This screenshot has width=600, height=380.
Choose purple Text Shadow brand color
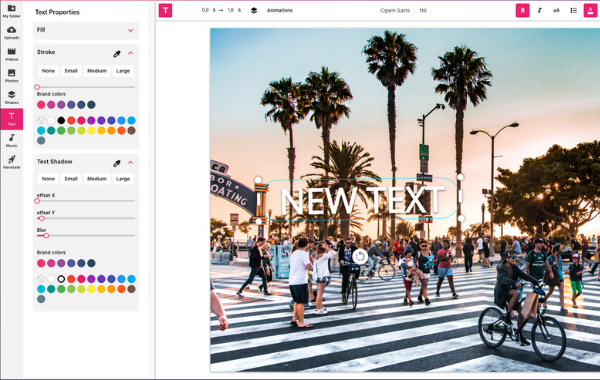tap(61, 263)
